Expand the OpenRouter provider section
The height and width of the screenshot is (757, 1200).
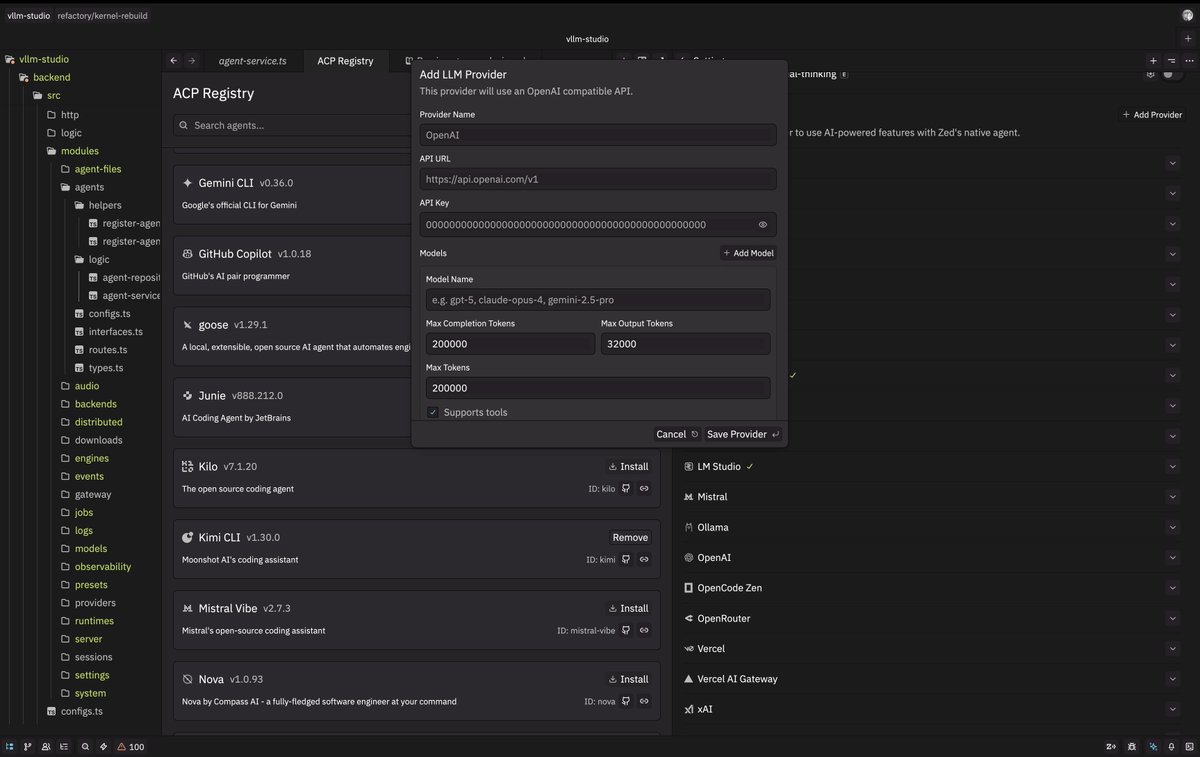click(1172, 618)
